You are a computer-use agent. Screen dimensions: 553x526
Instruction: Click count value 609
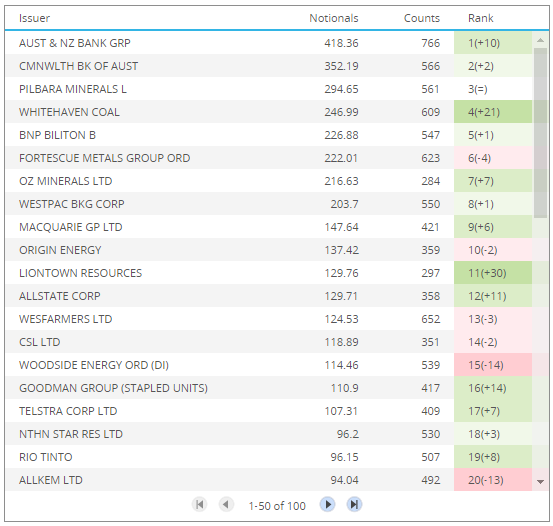(x=431, y=112)
